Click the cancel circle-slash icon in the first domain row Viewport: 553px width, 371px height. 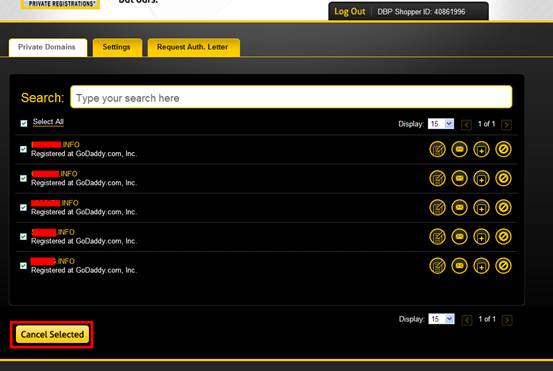[x=503, y=150]
